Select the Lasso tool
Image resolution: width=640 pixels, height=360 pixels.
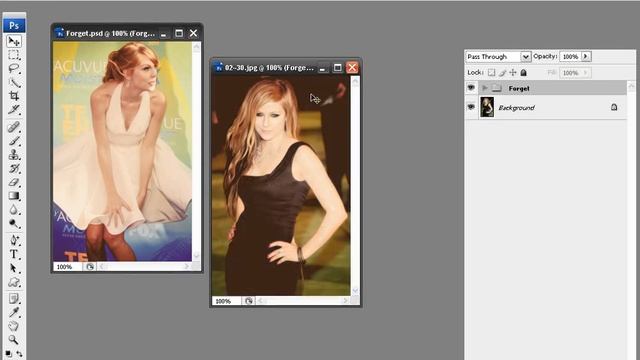pos(14,69)
